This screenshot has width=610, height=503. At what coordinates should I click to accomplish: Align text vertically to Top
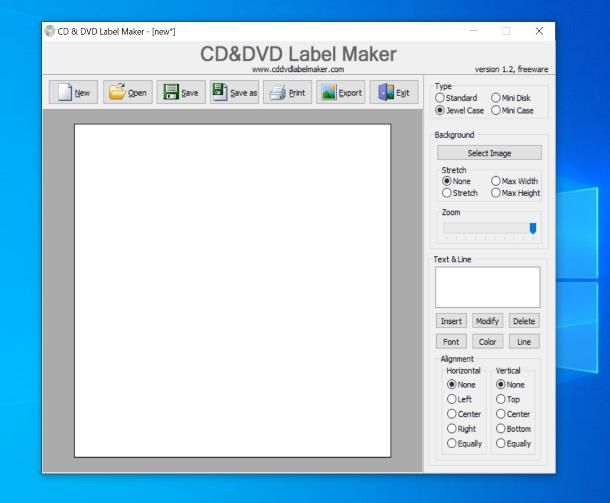click(x=508, y=400)
